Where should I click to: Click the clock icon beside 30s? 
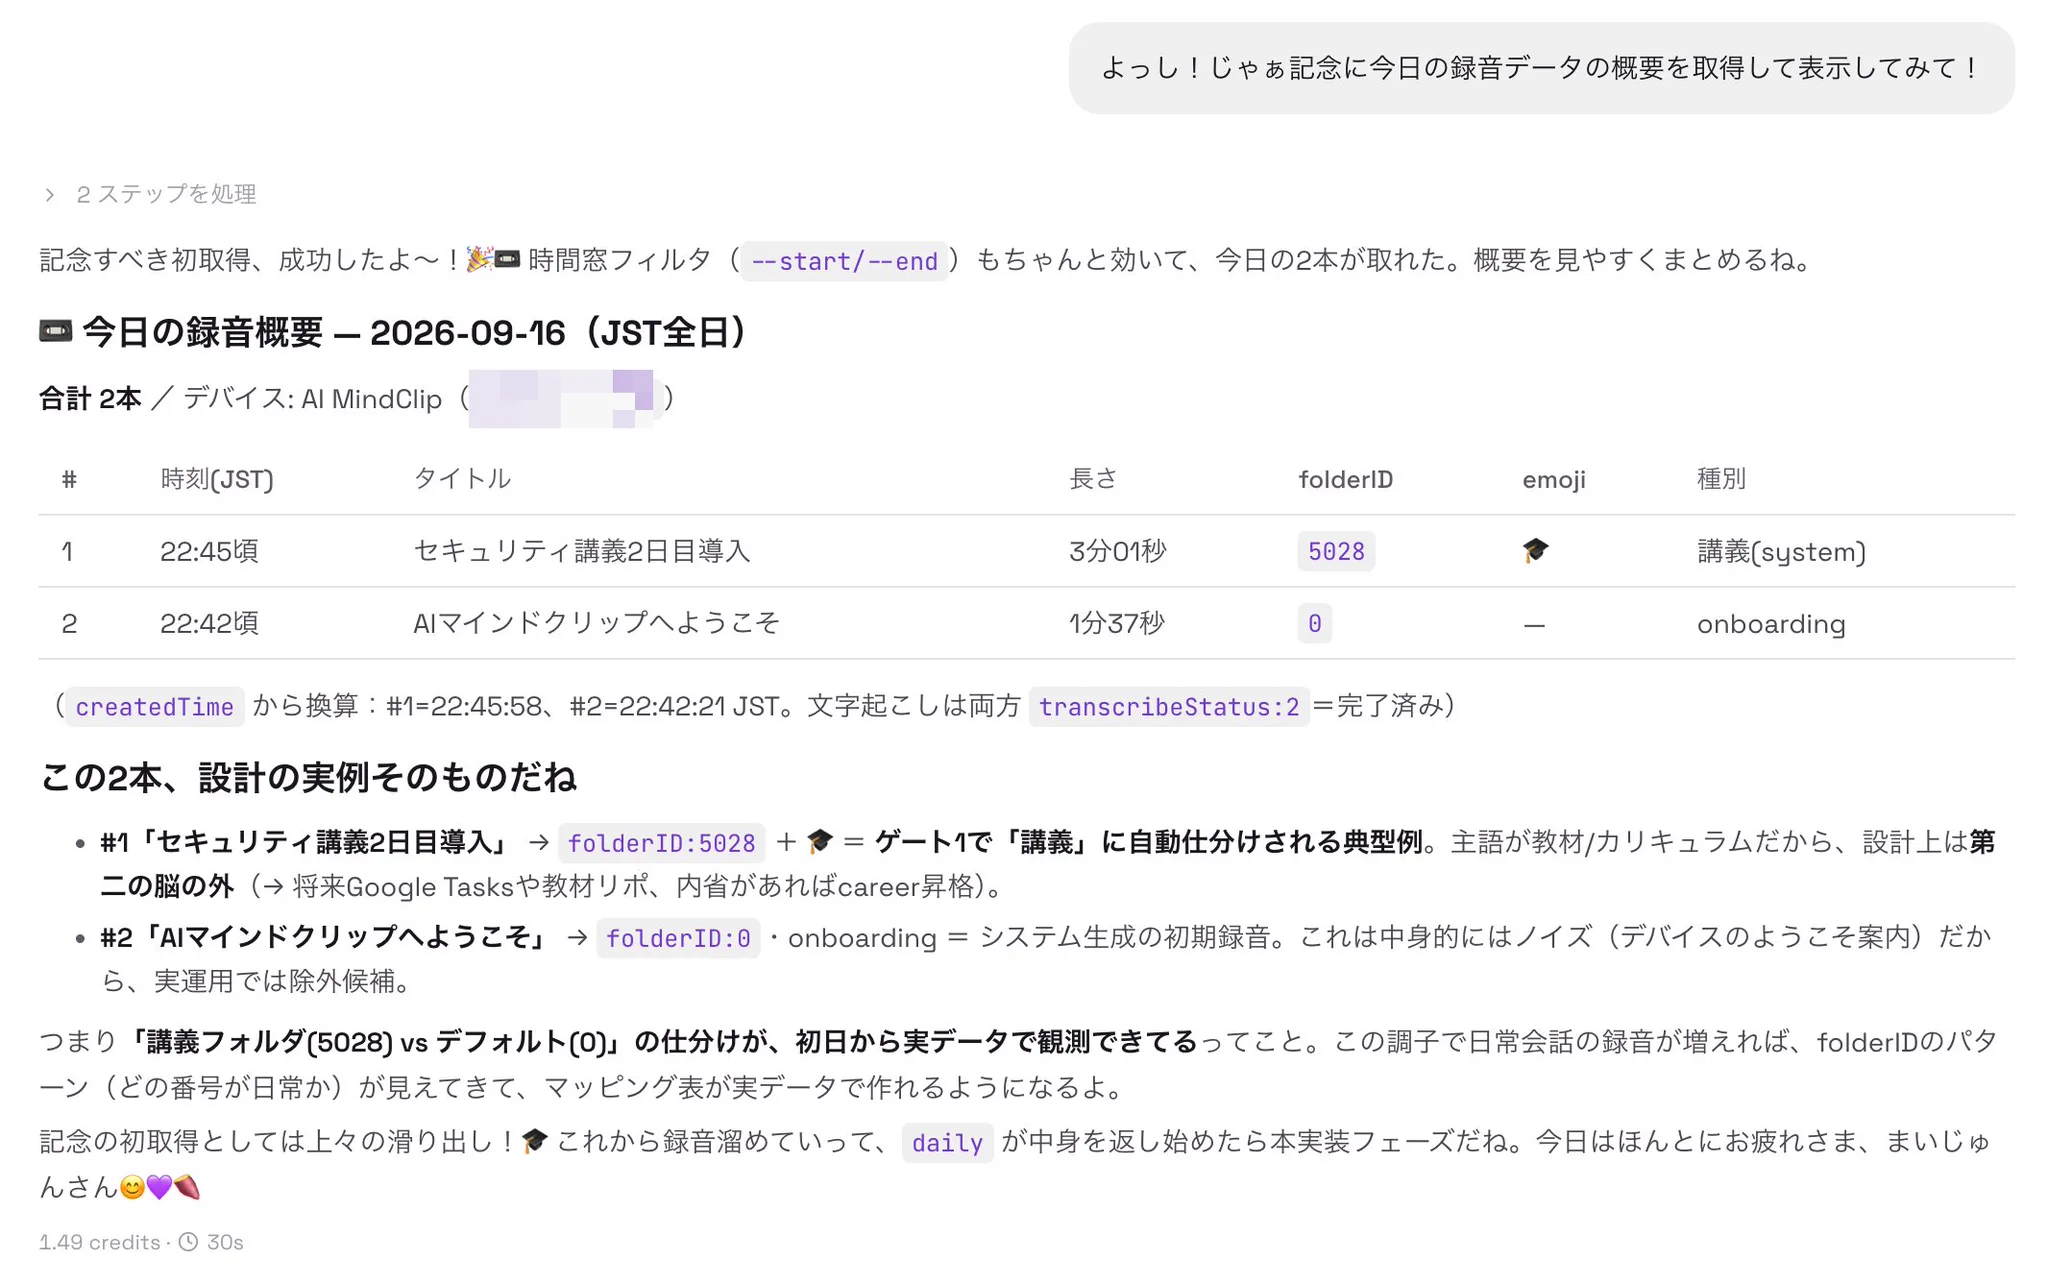pos(188,1242)
